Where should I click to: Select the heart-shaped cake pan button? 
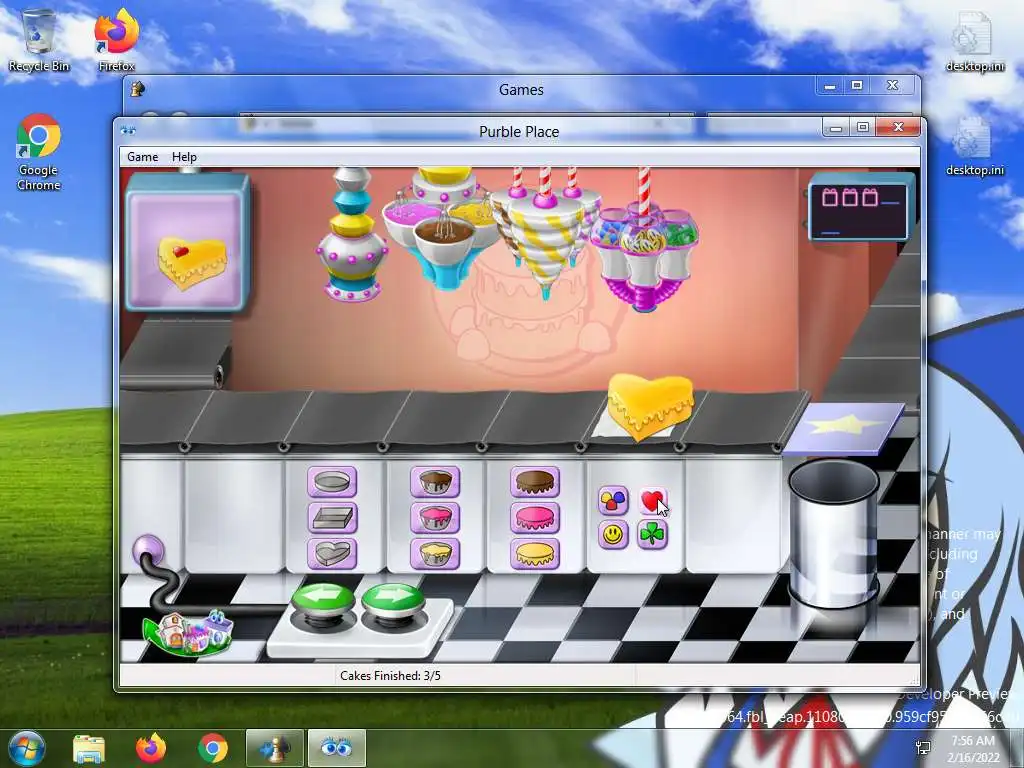coord(332,553)
